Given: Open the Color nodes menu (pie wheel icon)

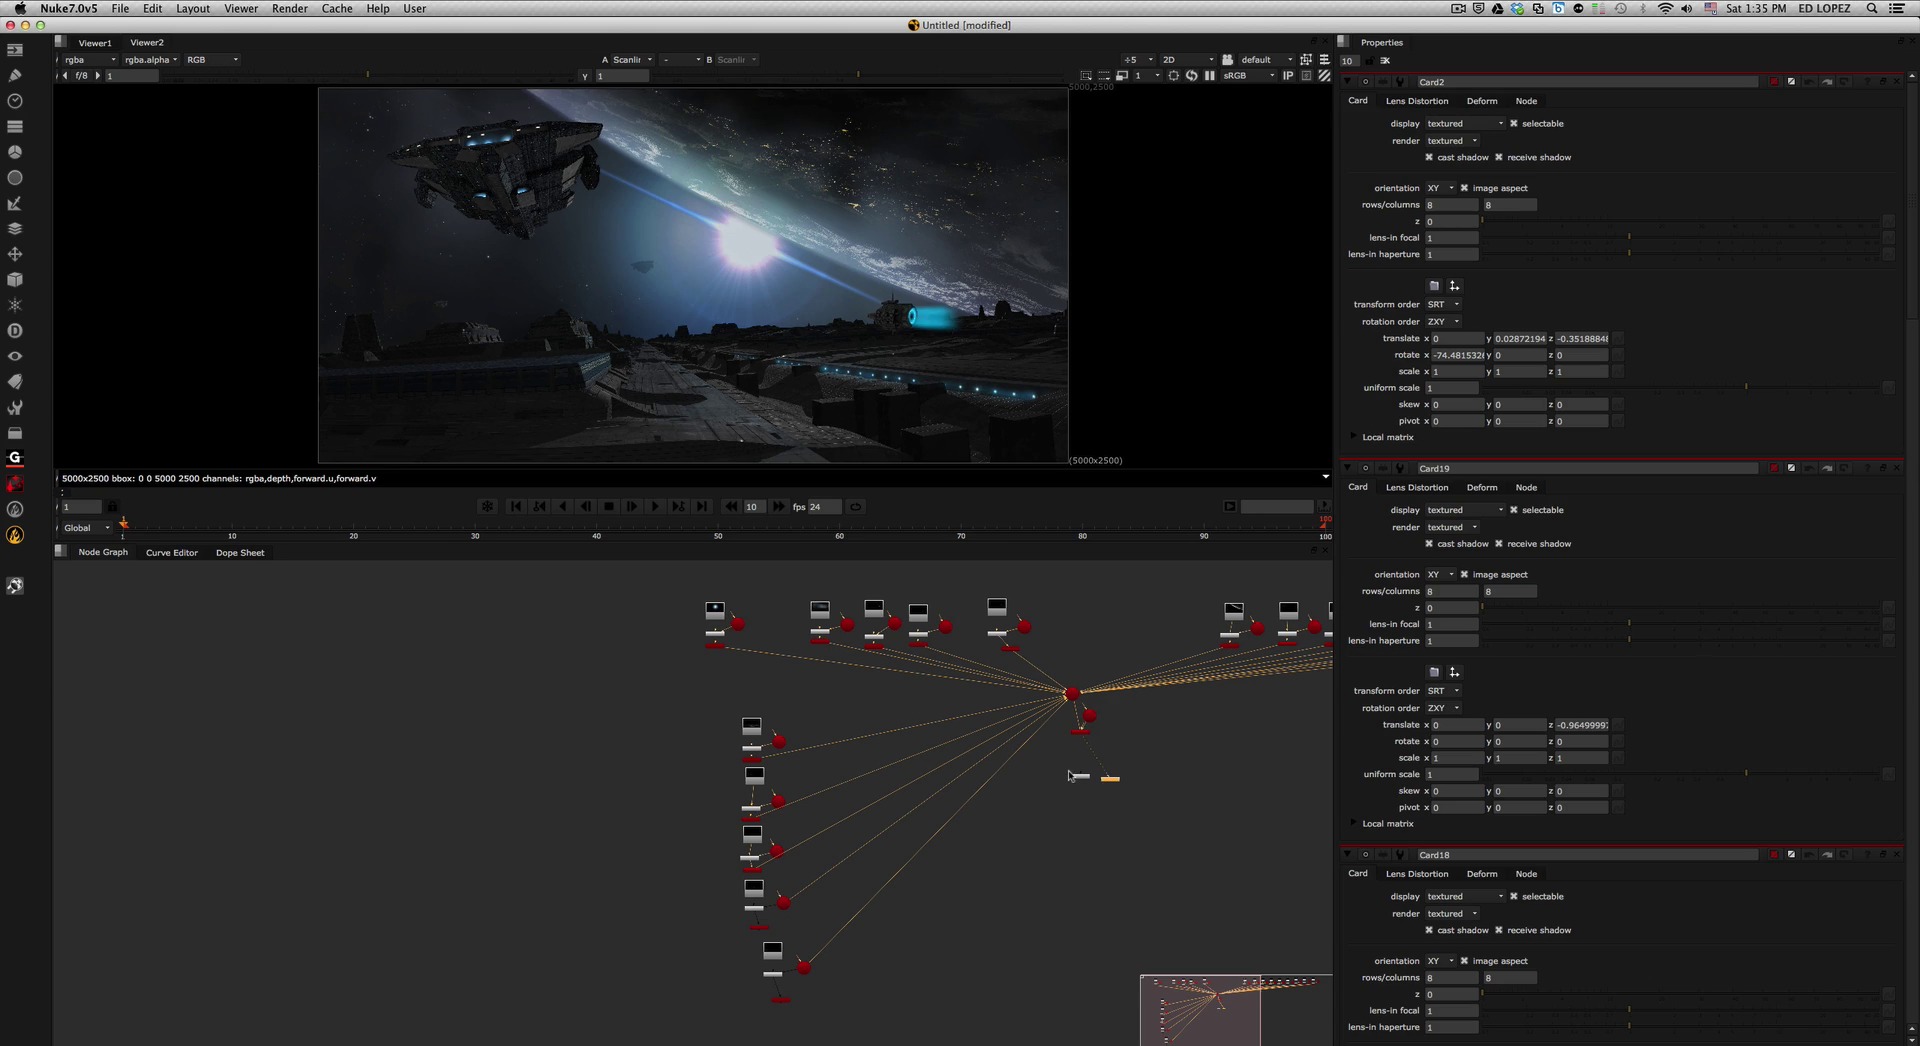Looking at the screenshot, I should [x=15, y=152].
